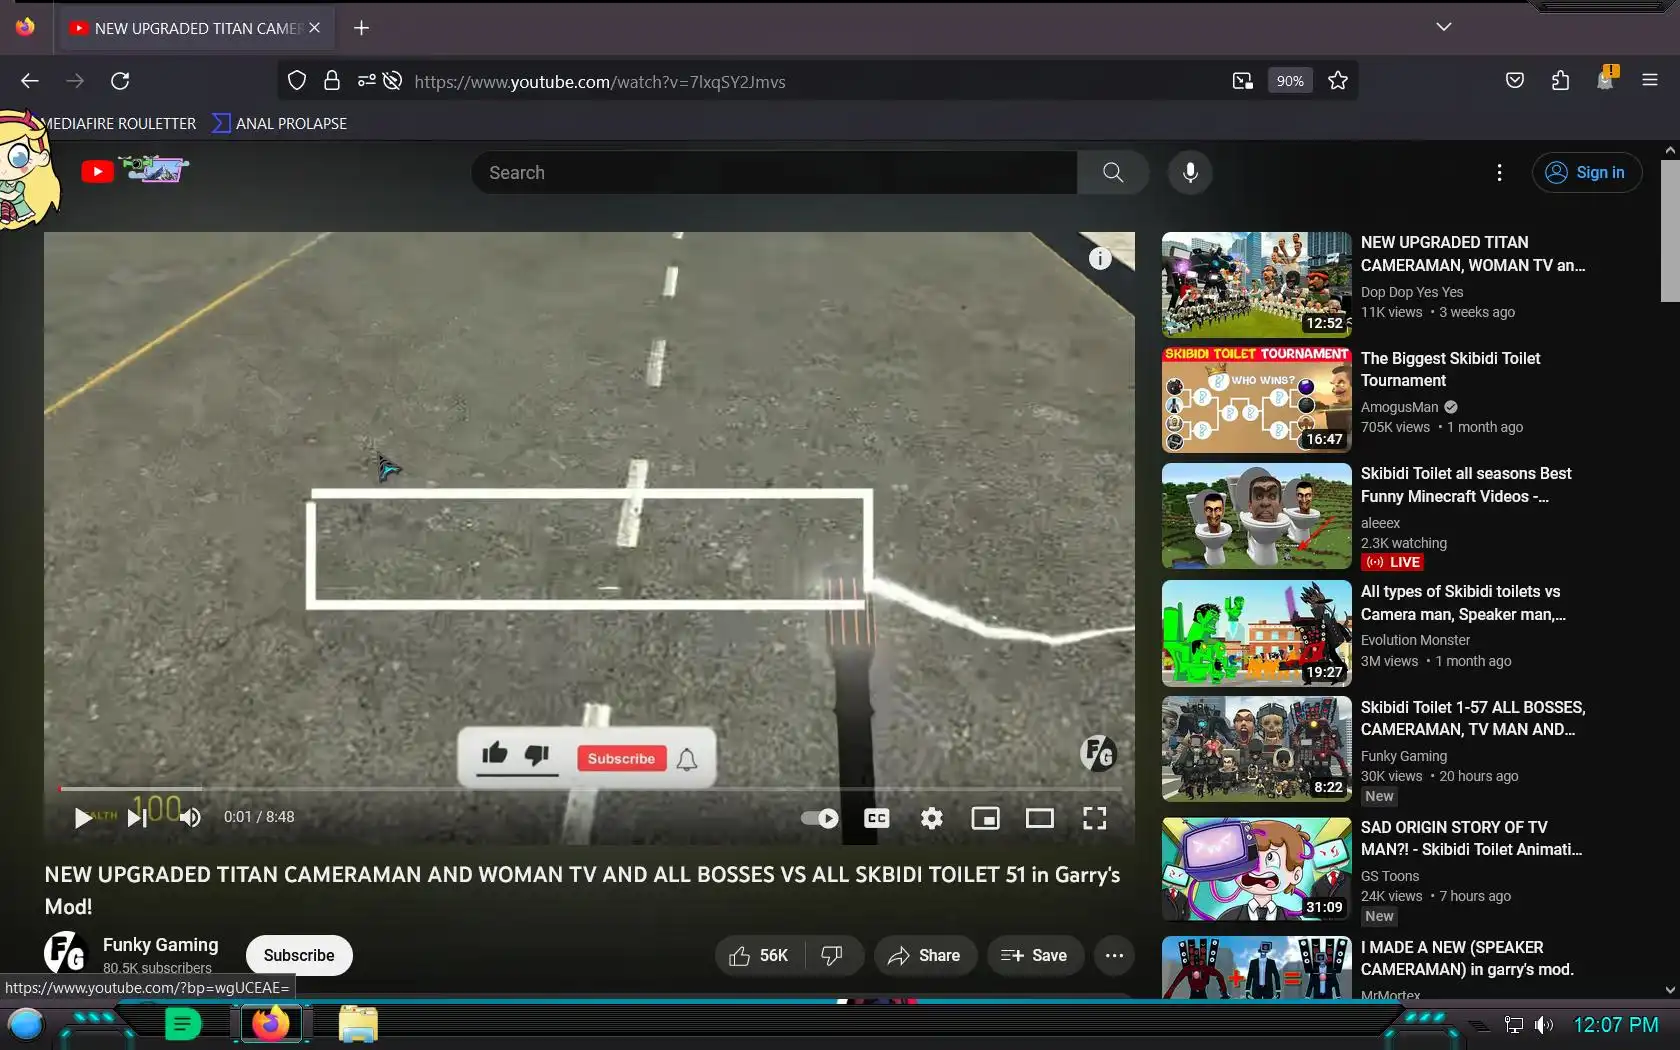Viewport: 1680px width, 1050px height.
Task: Open I MADE A NEW SPEAKER CAMERAMAN title
Action: 1466,958
